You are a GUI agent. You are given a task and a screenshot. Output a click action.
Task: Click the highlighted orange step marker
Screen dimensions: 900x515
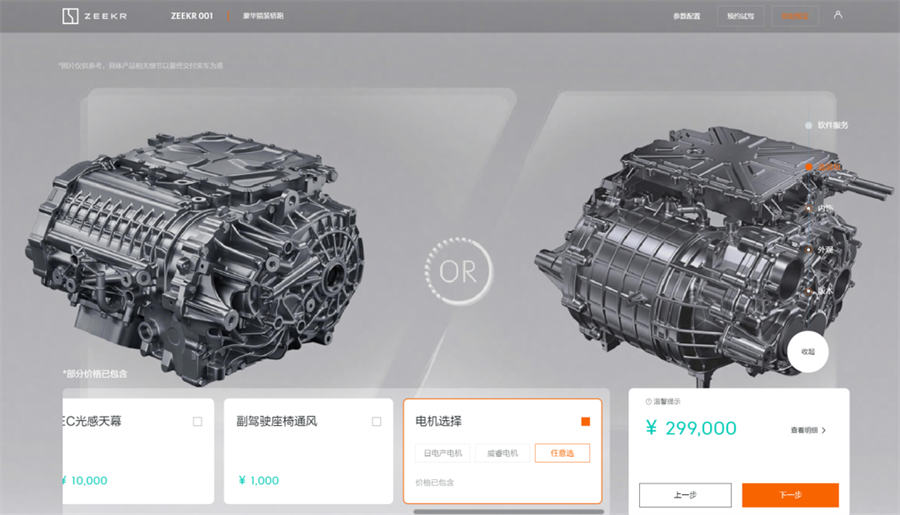(x=809, y=167)
